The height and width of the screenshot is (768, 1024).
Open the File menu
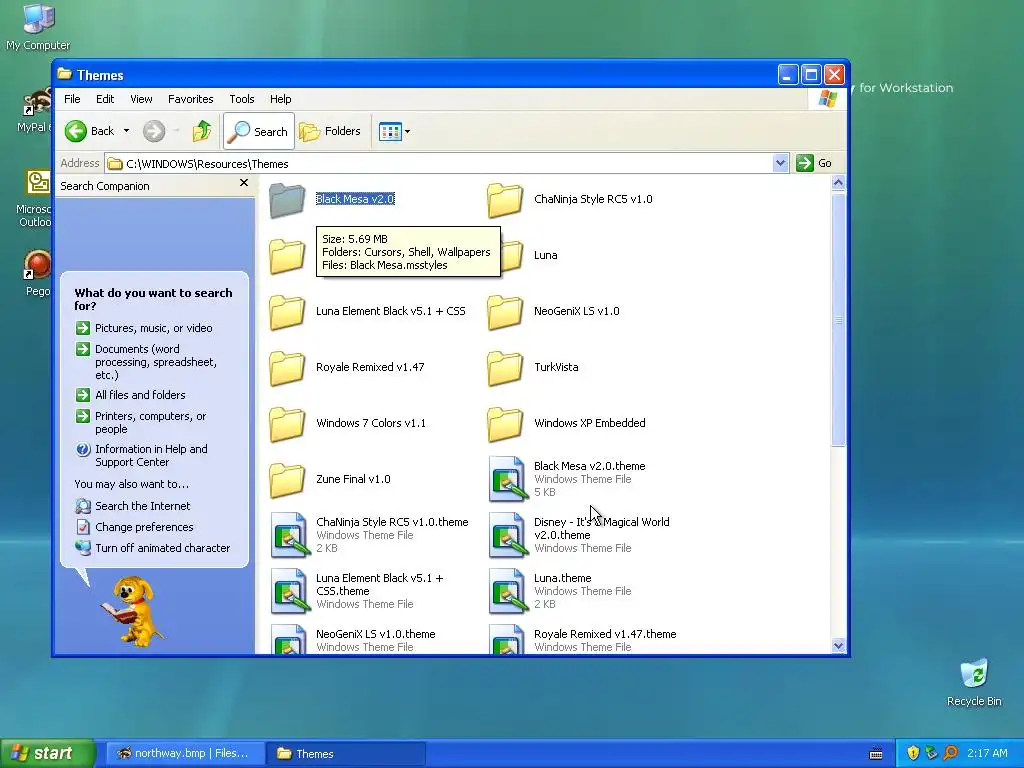72,99
